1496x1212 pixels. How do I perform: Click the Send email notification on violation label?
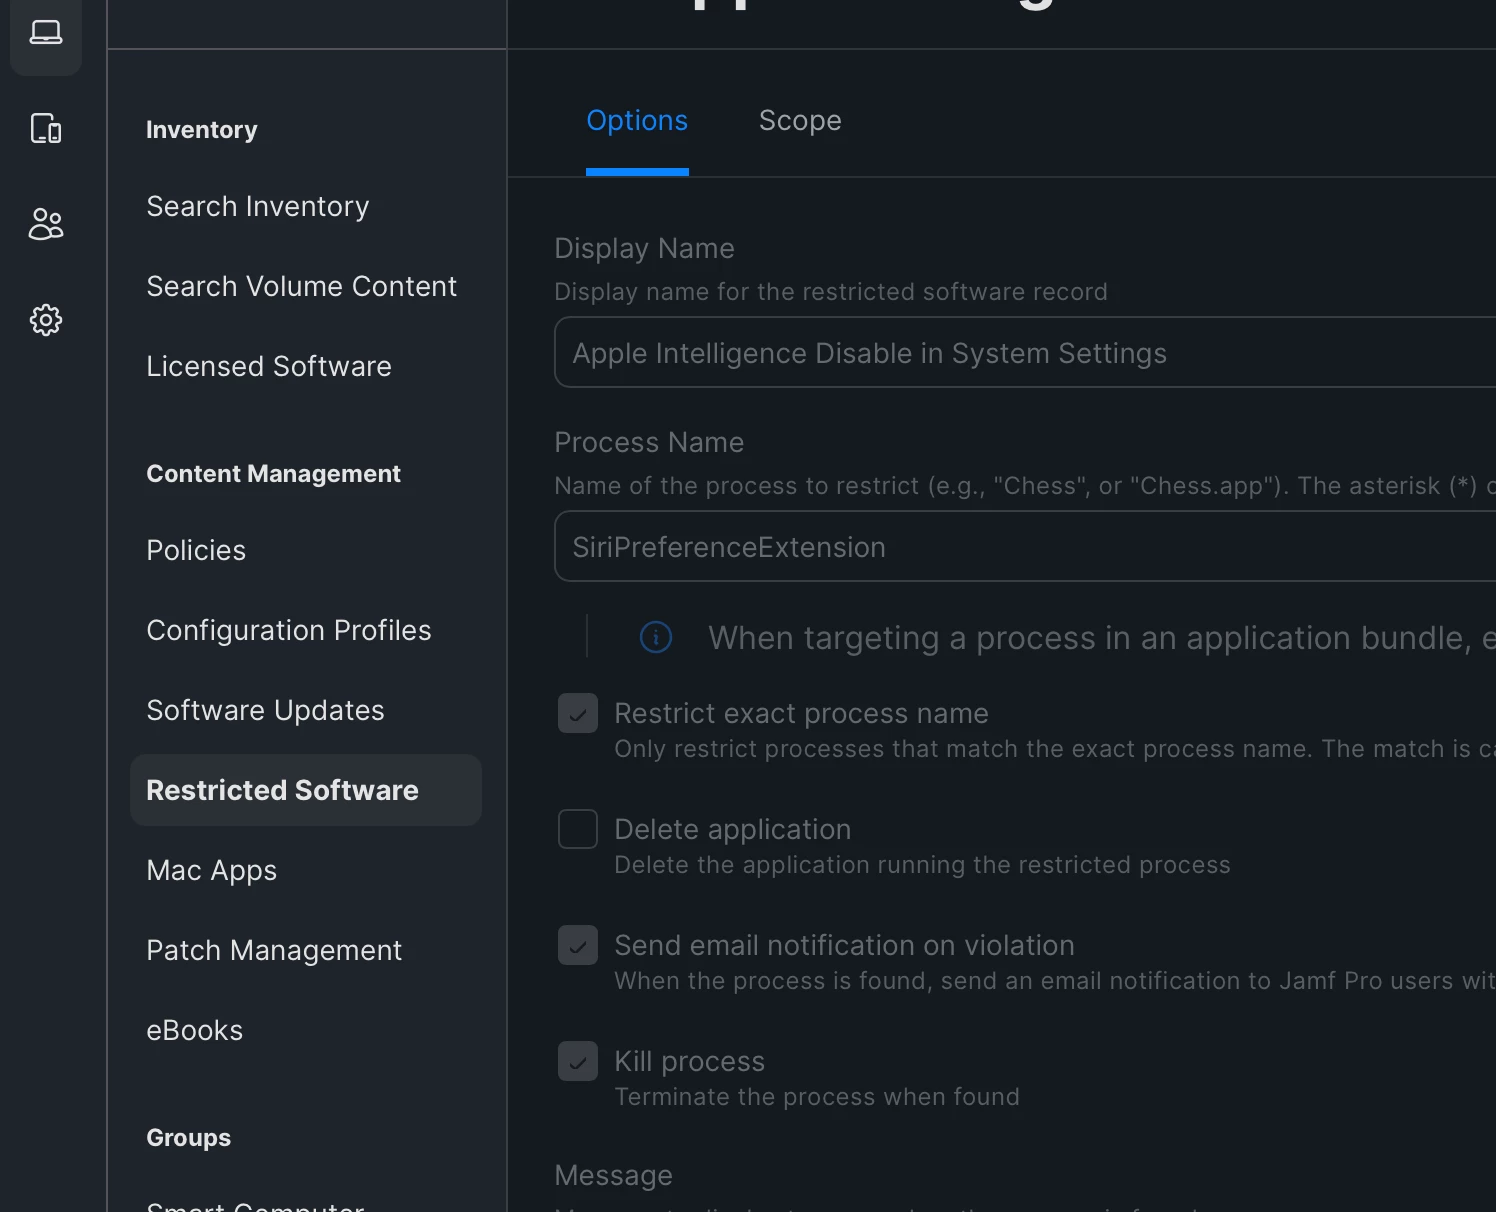[x=845, y=945]
